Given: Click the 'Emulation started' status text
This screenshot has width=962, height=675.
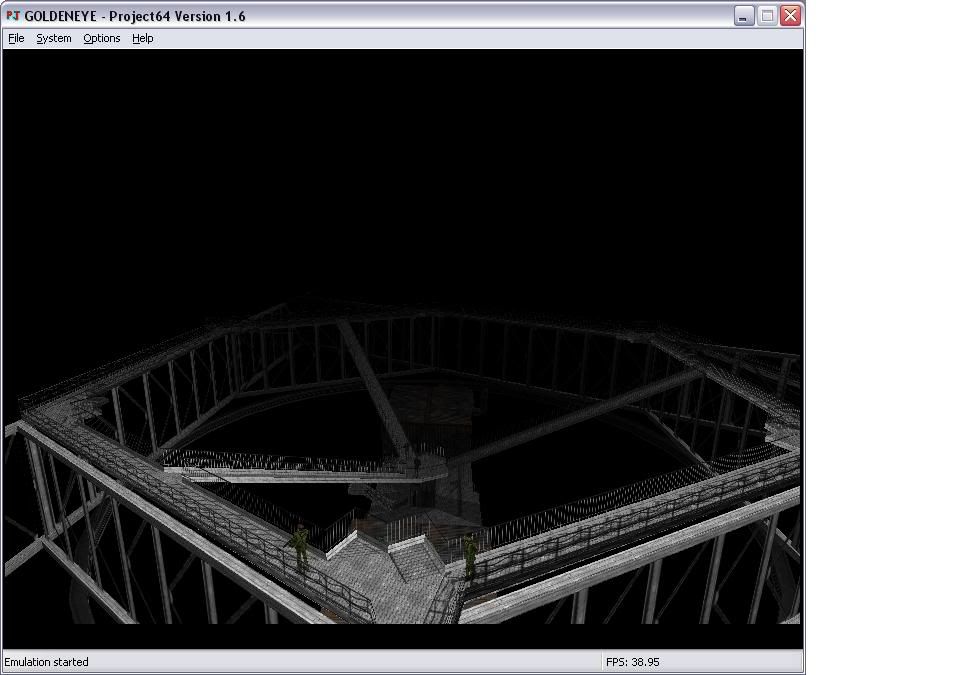Looking at the screenshot, I should (x=47, y=662).
